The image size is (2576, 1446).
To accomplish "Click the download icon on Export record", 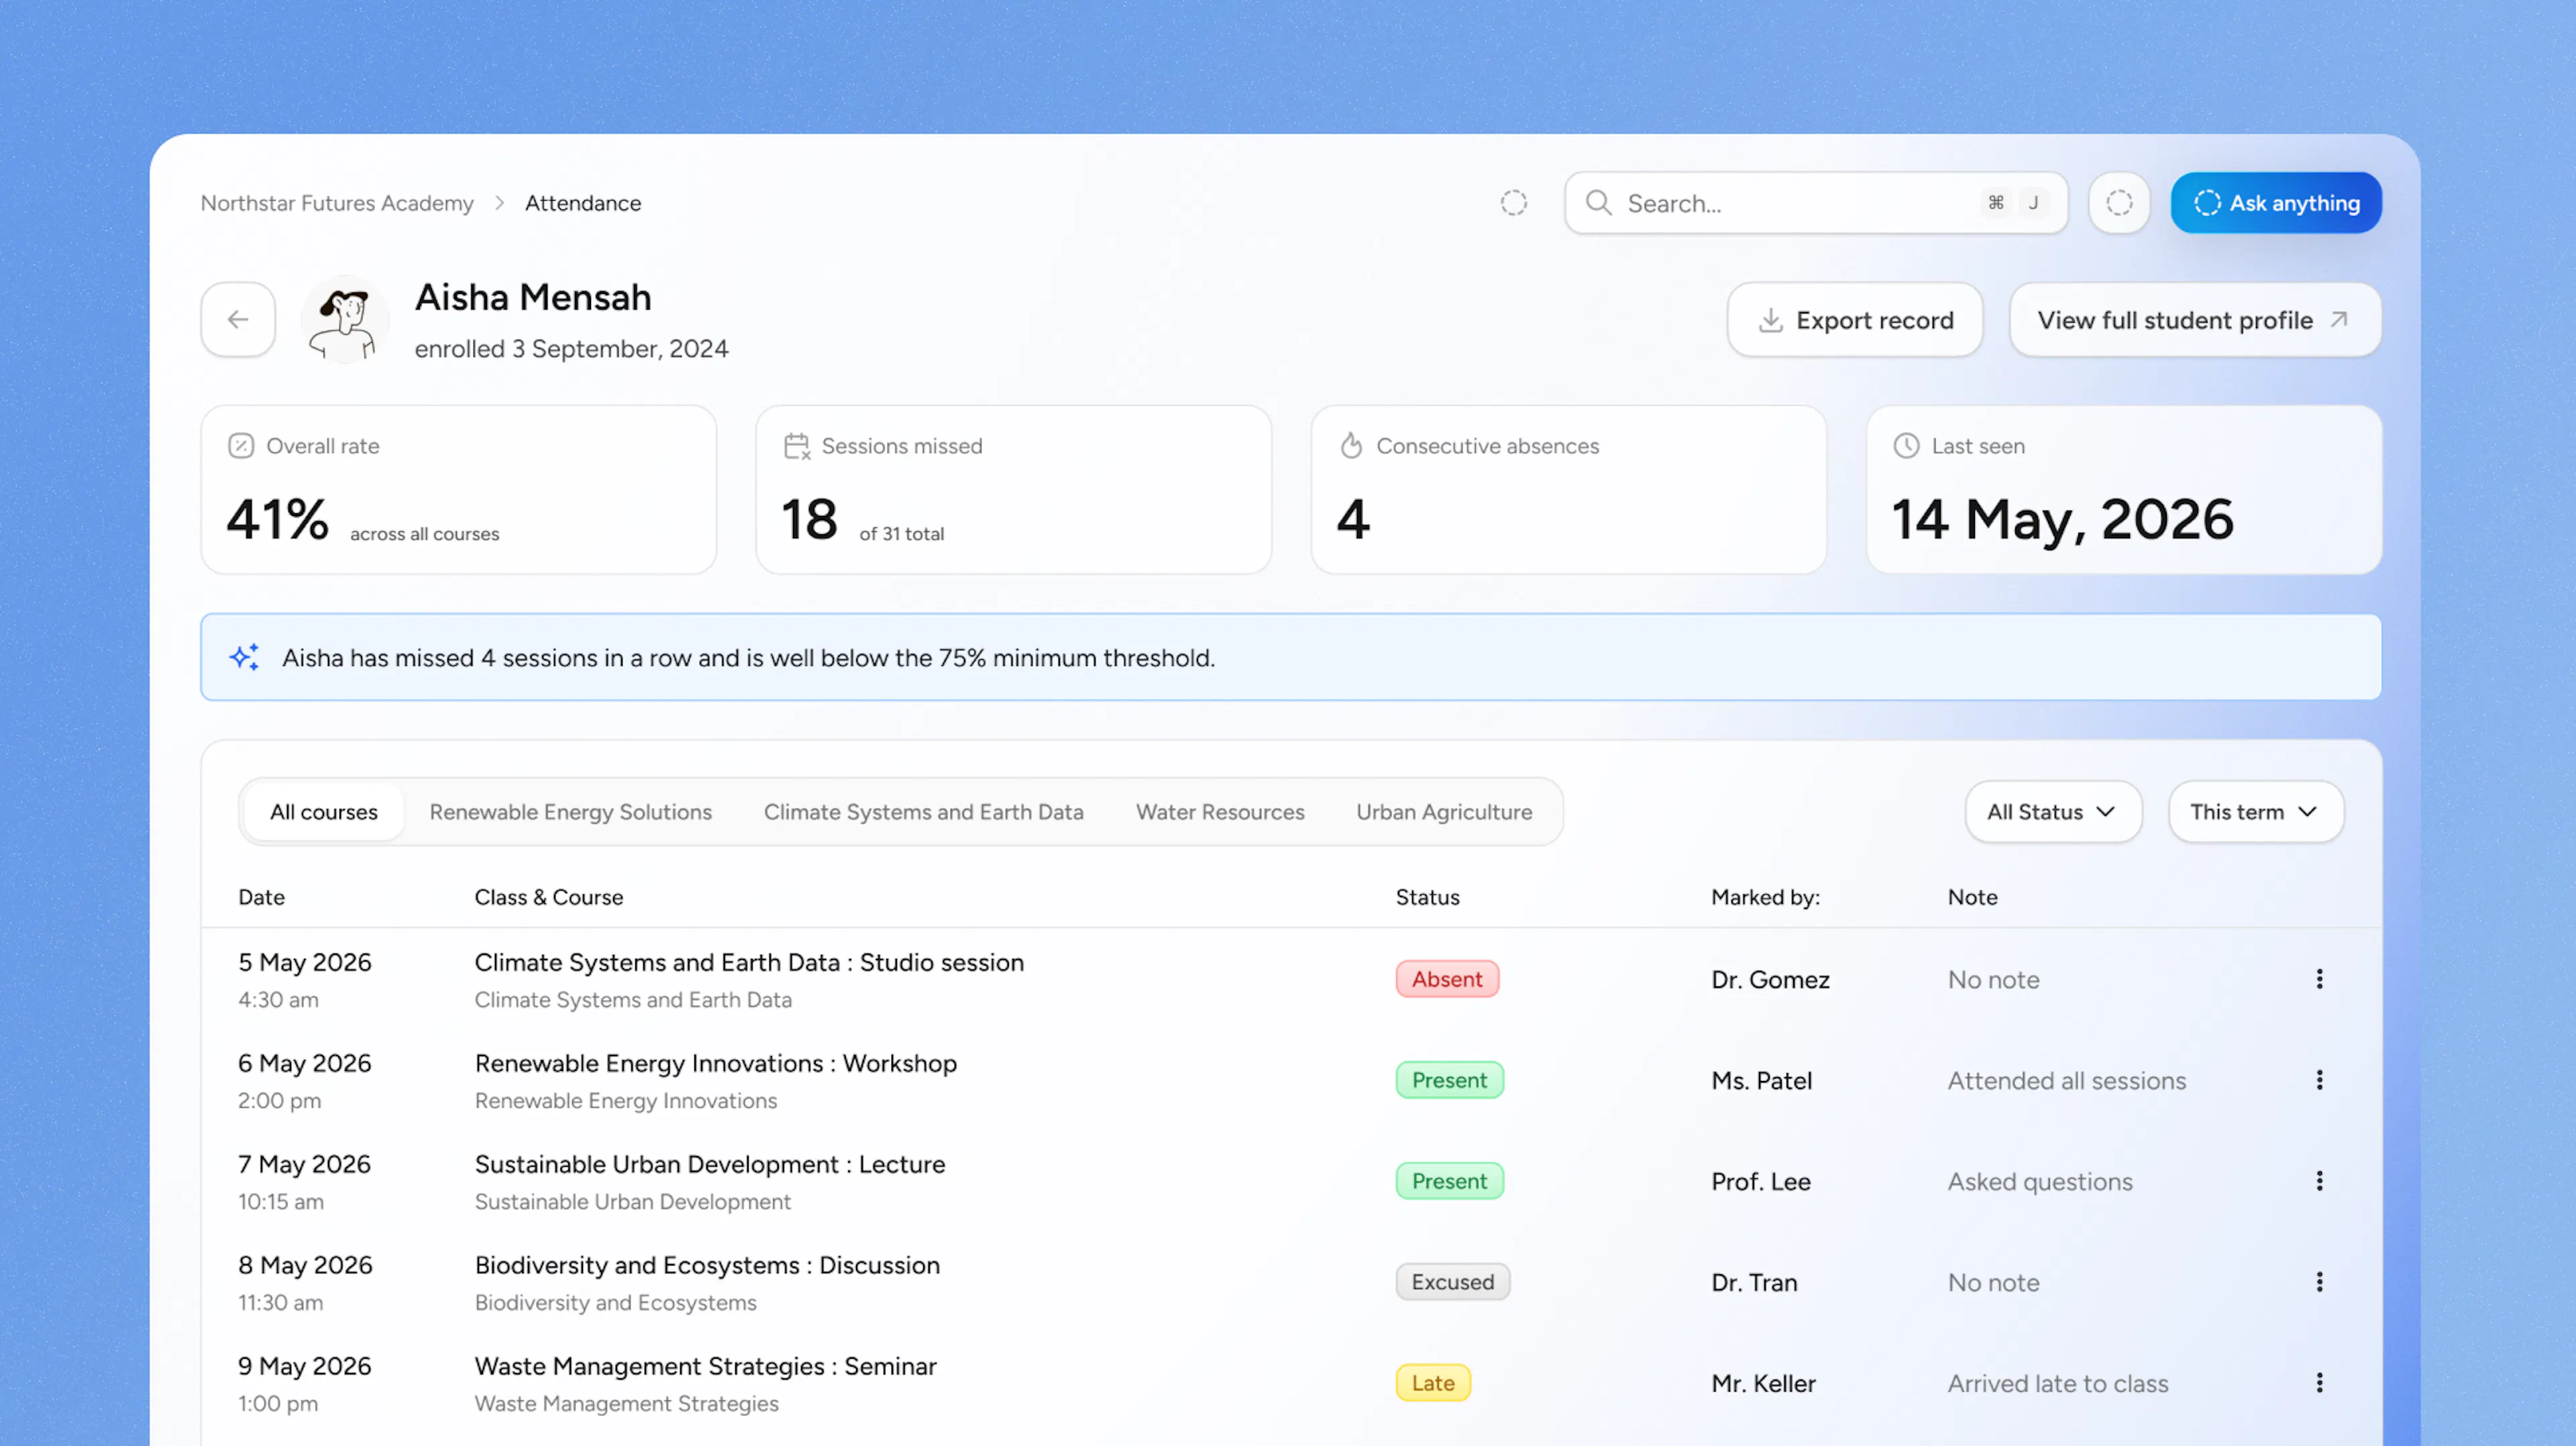I will [x=1771, y=320].
